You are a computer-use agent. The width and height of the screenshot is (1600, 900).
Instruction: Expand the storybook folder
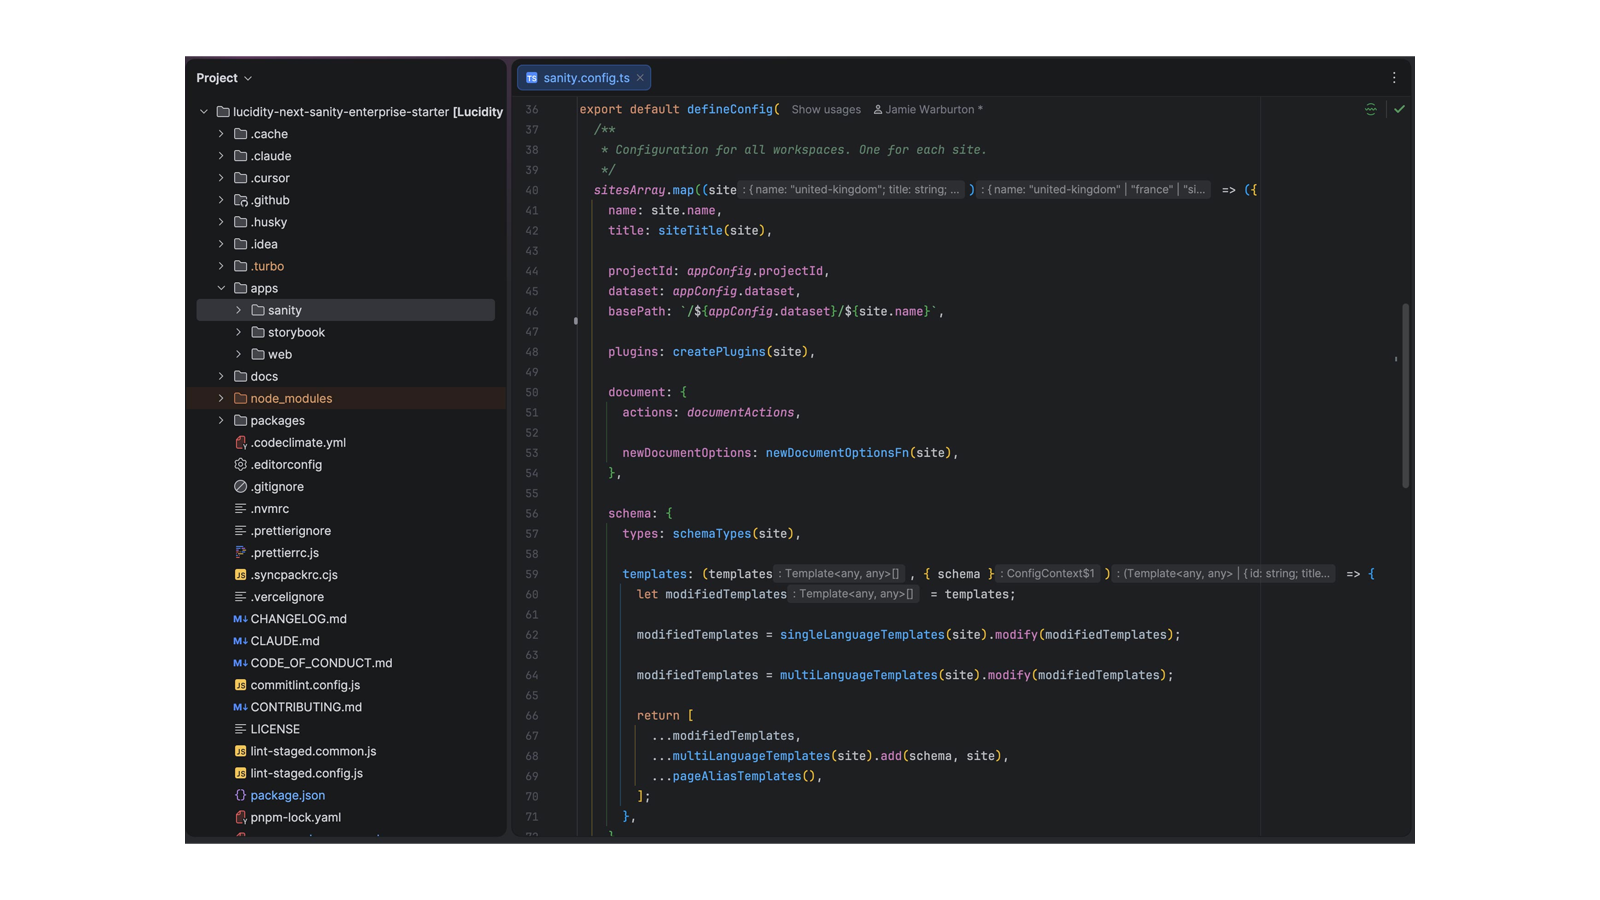(x=238, y=332)
